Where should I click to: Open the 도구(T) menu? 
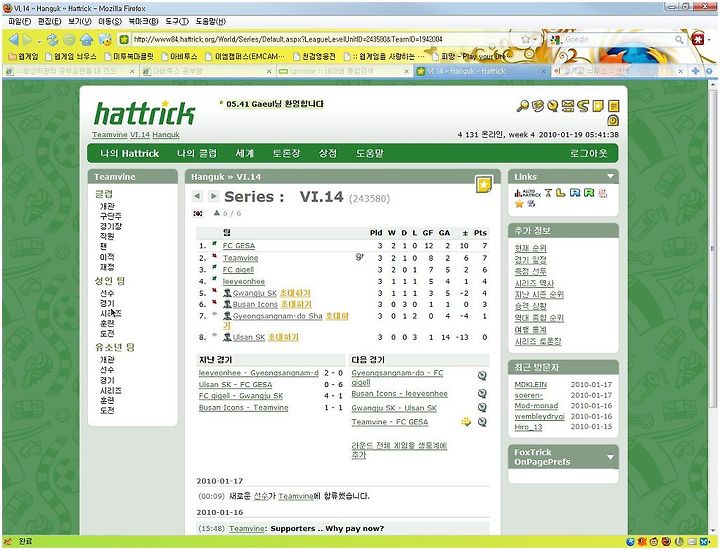pyautogui.click(x=177, y=22)
